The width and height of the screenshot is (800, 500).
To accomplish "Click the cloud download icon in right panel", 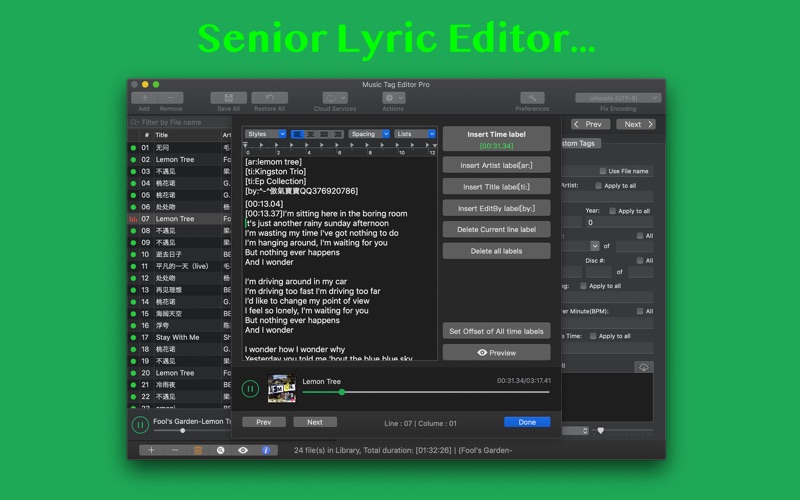I will pos(643,367).
